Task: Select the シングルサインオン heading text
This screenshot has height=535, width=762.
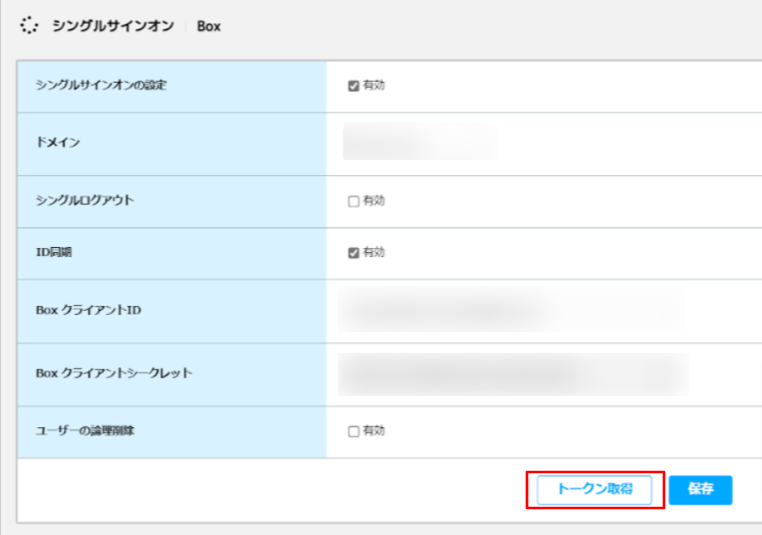Action: pyautogui.click(x=113, y=26)
